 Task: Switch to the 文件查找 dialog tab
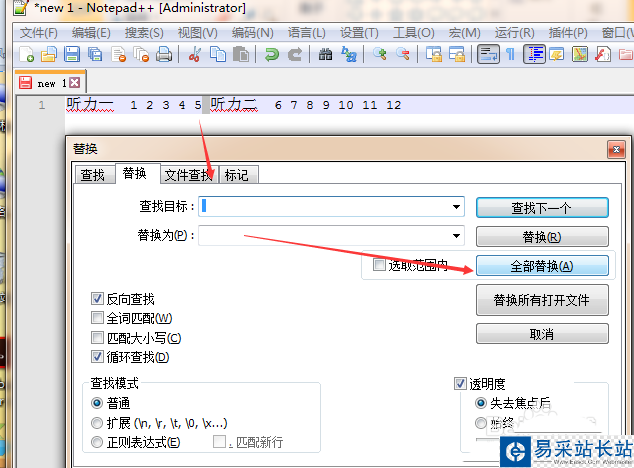[189, 175]
